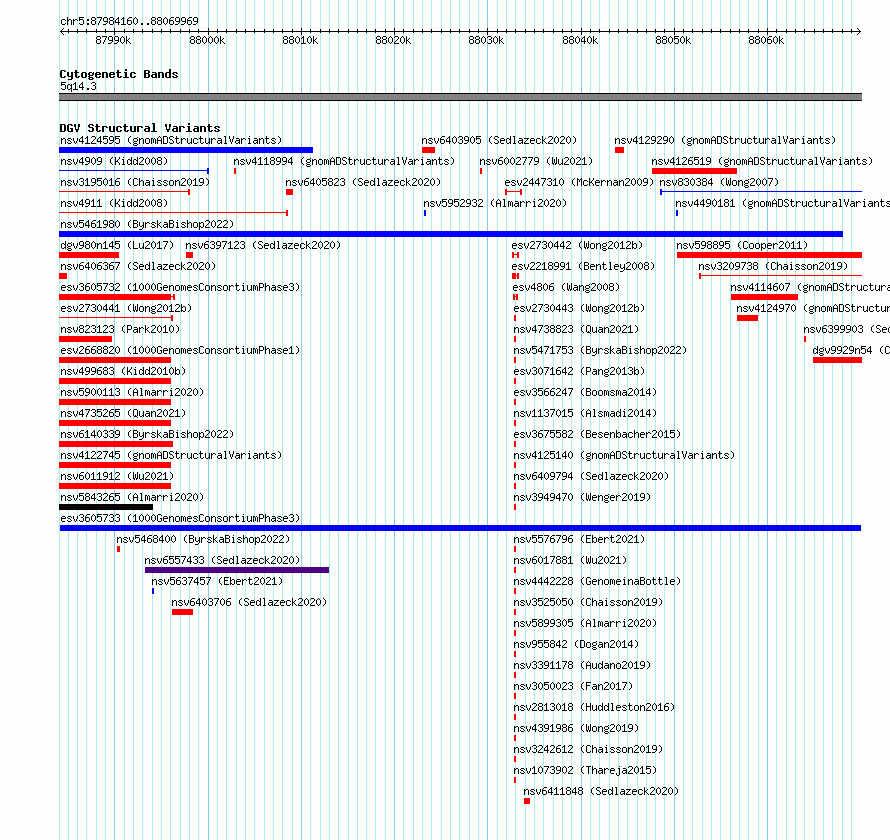Open esv2218991 (Bentley2008) variant
The image size is (890, 840).
(x=583, y=266)
